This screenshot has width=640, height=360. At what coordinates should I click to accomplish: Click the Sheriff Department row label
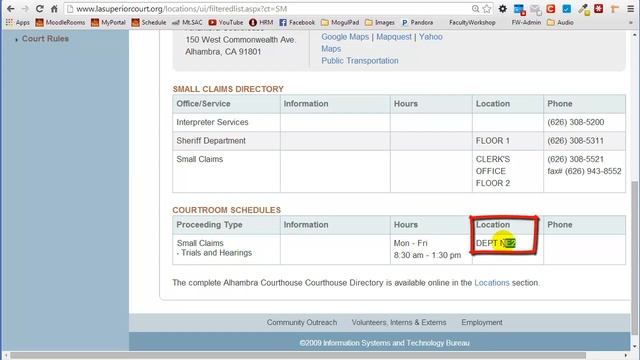(211, 140)
